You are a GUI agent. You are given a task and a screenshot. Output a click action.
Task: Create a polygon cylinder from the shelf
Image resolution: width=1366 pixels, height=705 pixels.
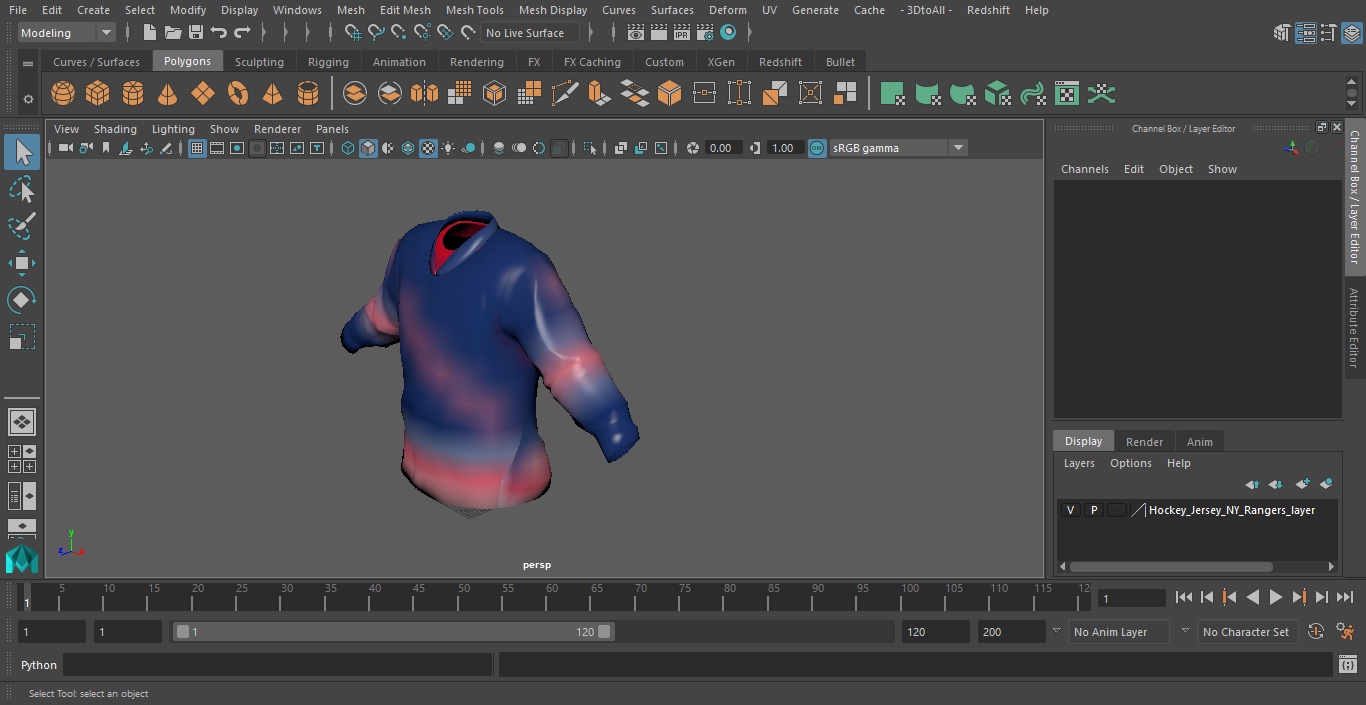click(x=133, y=94)
